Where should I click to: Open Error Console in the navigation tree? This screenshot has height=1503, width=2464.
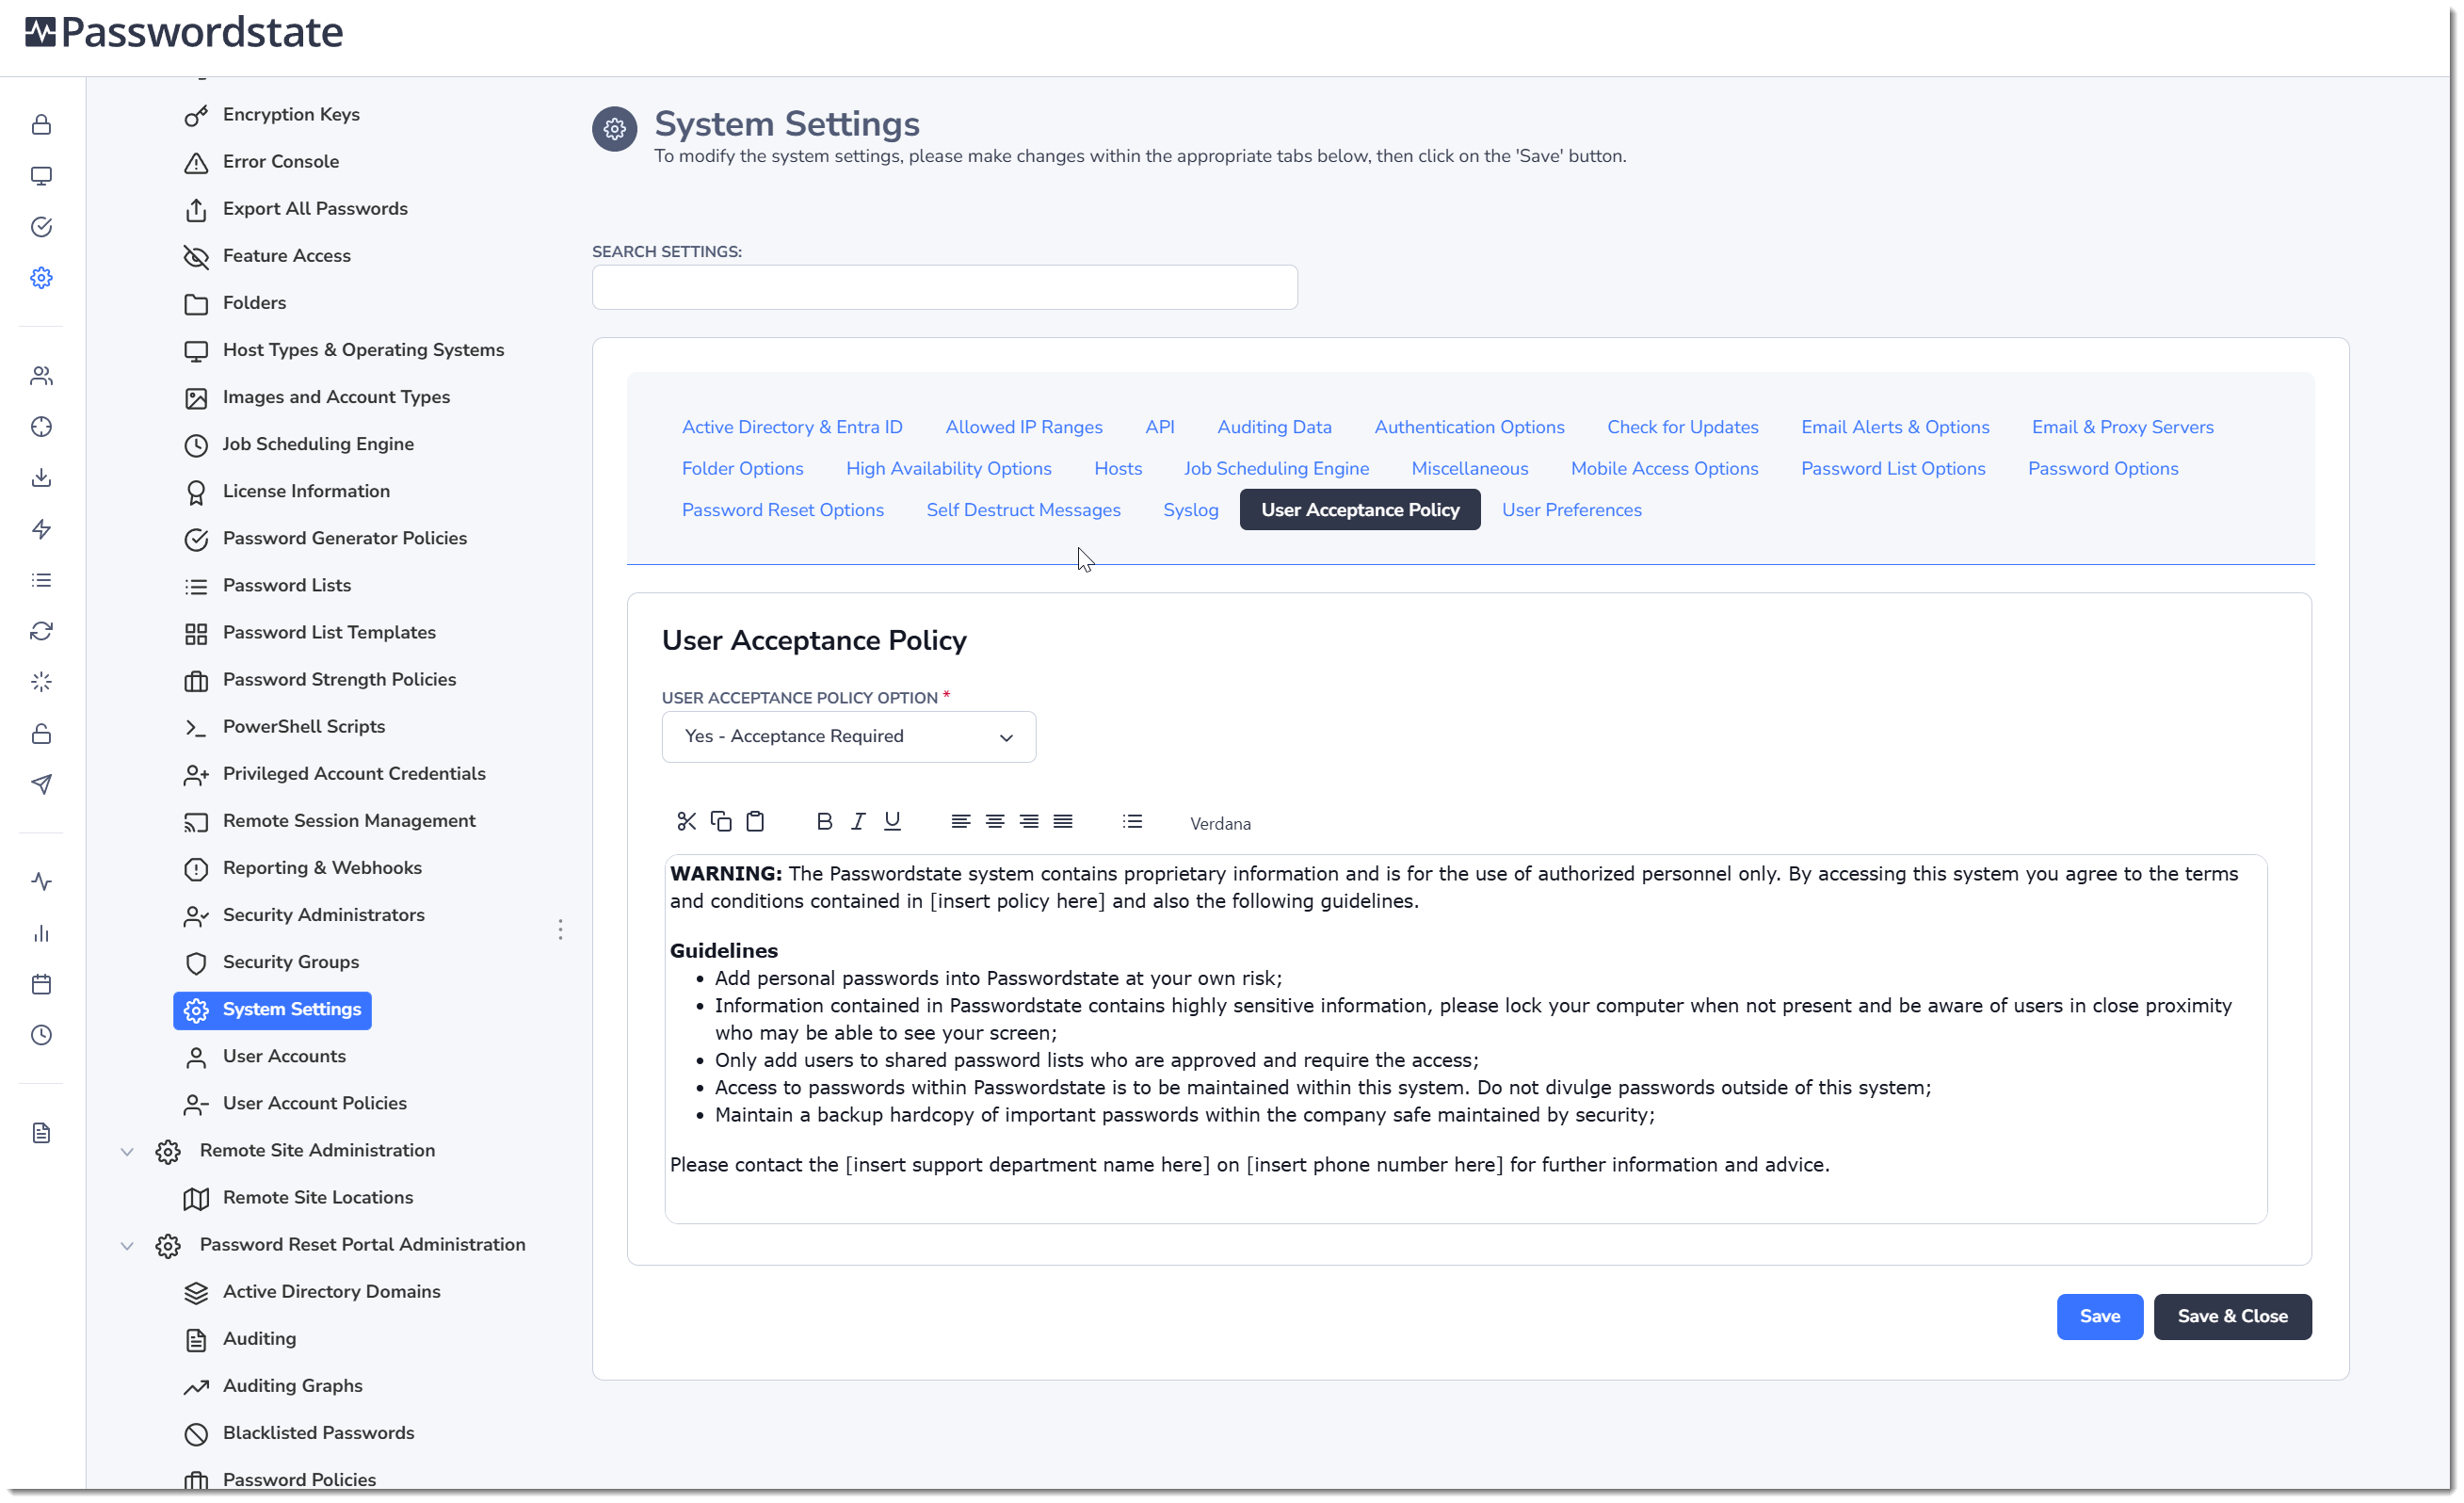click(x=280, y=162)
